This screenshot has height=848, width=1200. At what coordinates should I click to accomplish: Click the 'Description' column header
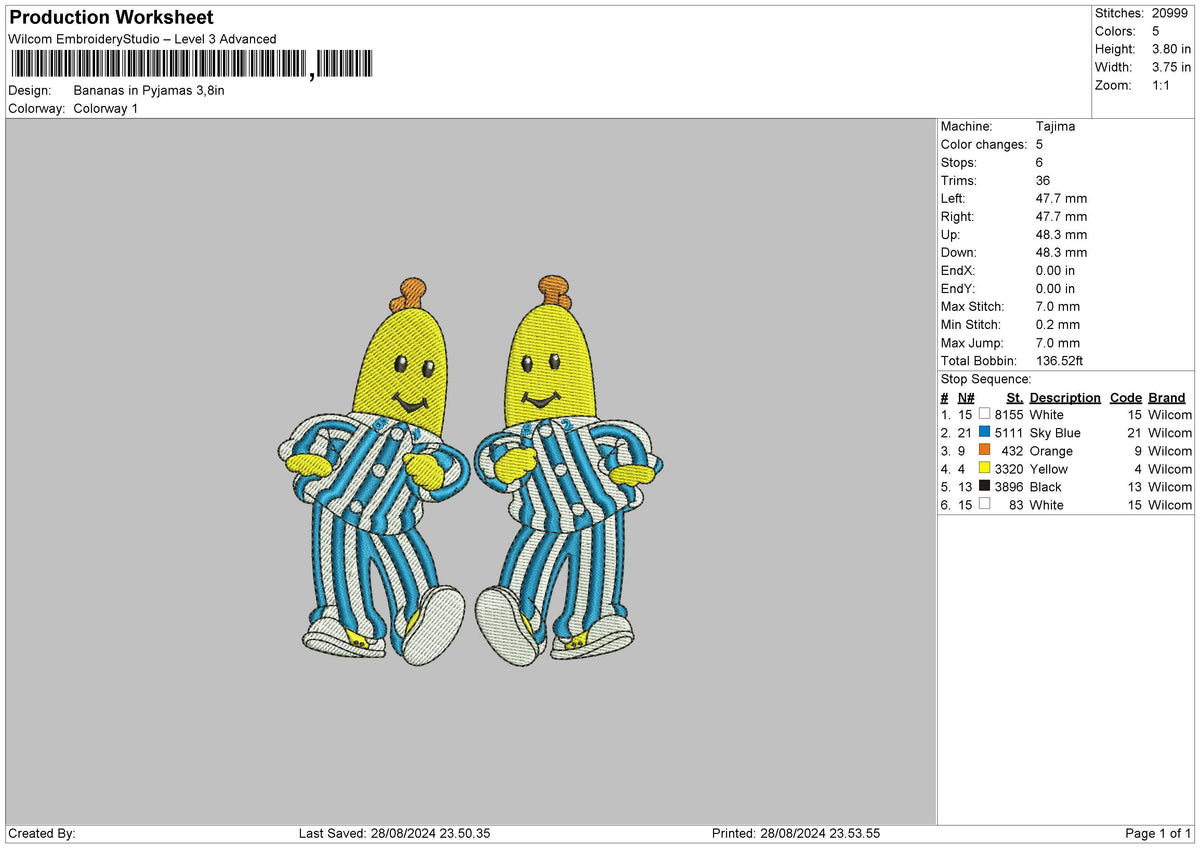[x=1065, y=397]
